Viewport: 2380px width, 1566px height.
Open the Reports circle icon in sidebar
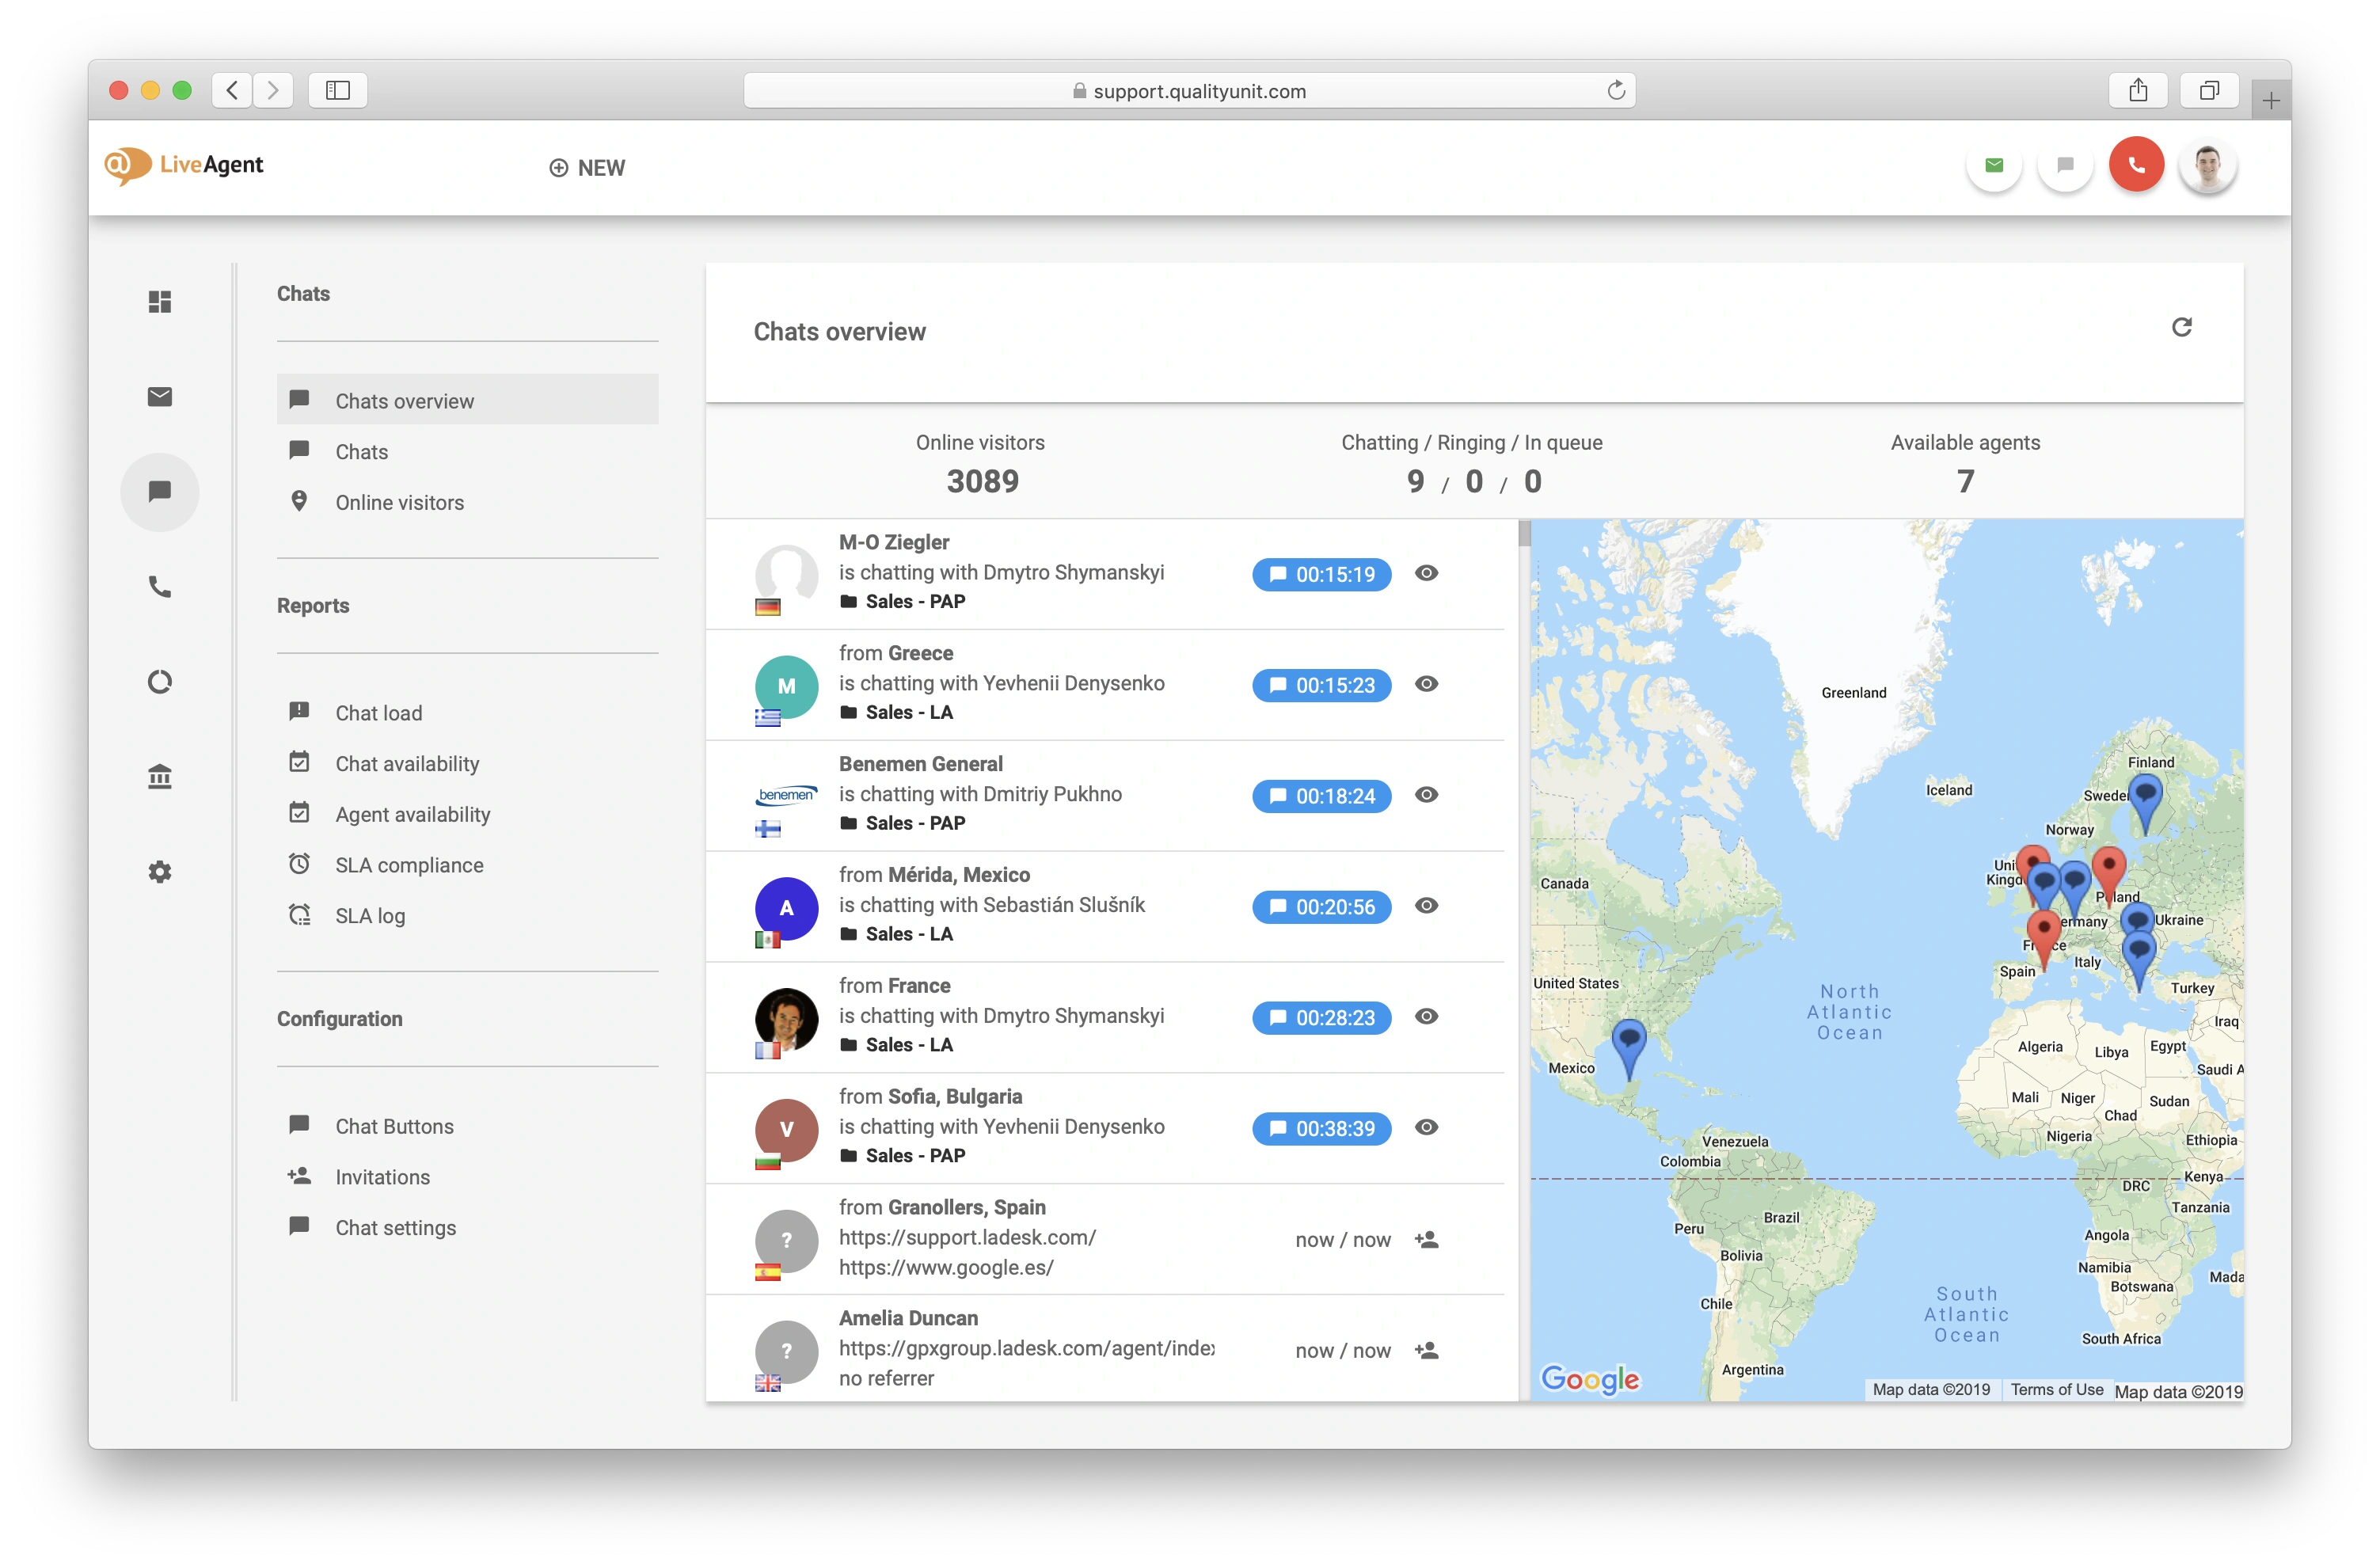tap(160, 681)
